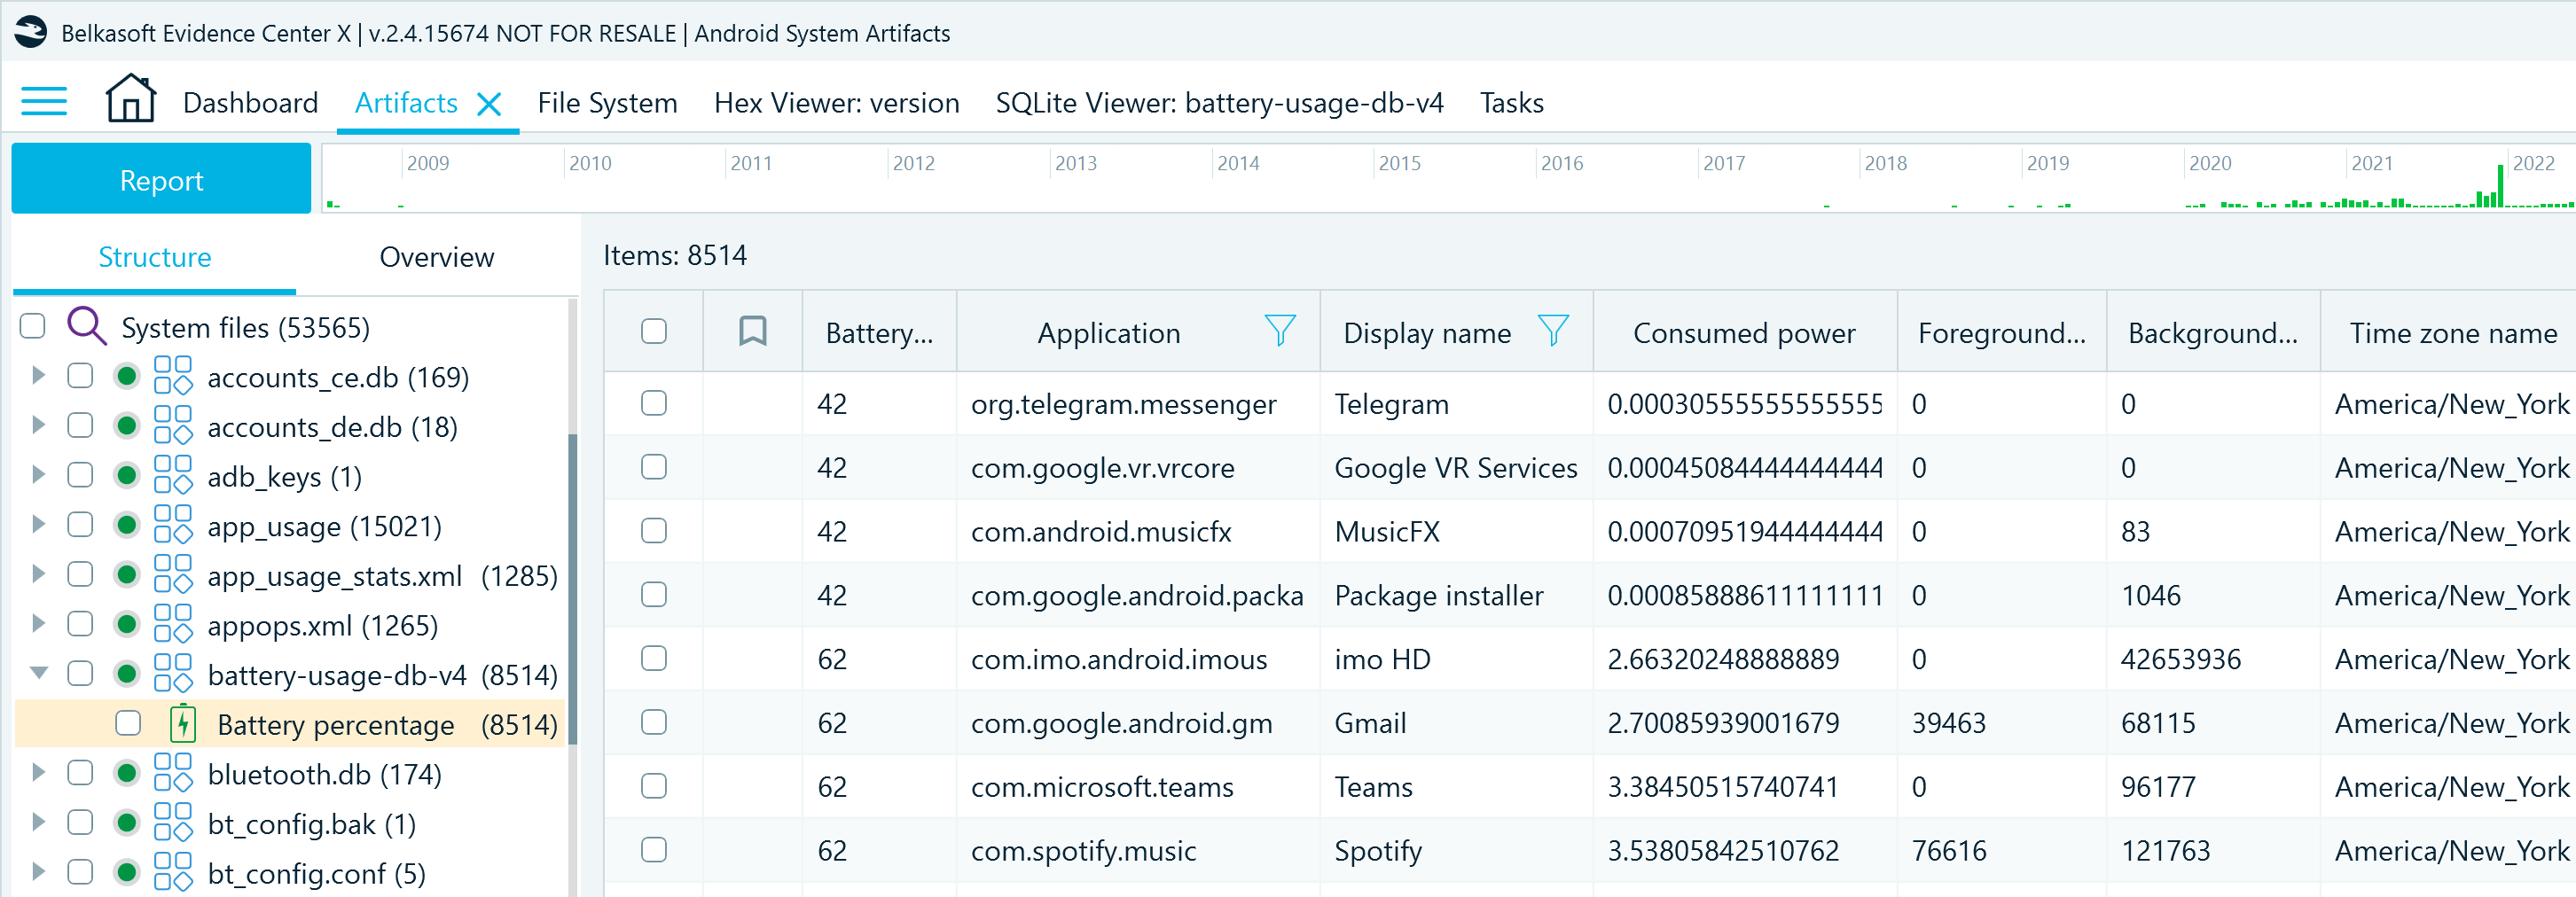Expand the app_usage tree node
Image resolution: width=2576 pixels, height=897 pixels.
point(39,524)
